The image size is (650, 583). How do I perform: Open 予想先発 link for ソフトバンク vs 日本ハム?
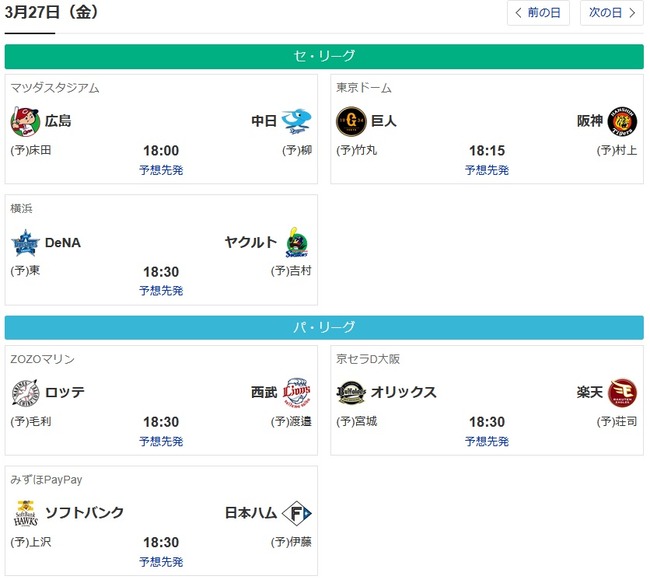pyautogui.click(x=161, y=562)
